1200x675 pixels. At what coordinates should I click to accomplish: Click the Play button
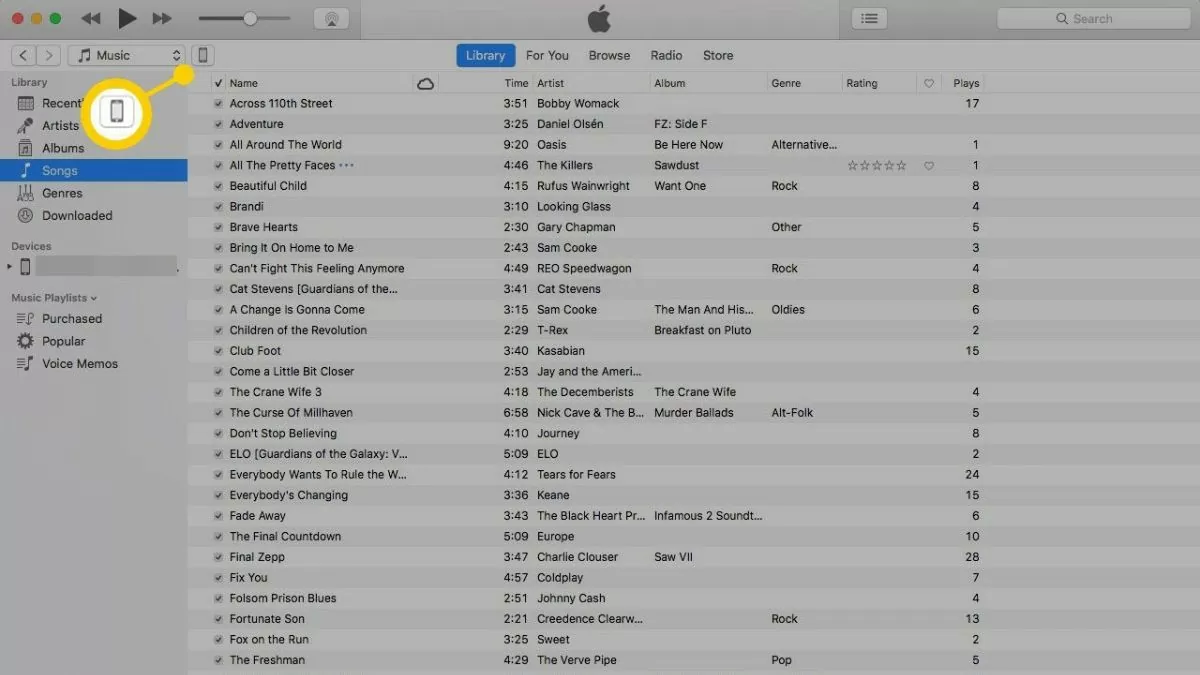coord(126,18)
